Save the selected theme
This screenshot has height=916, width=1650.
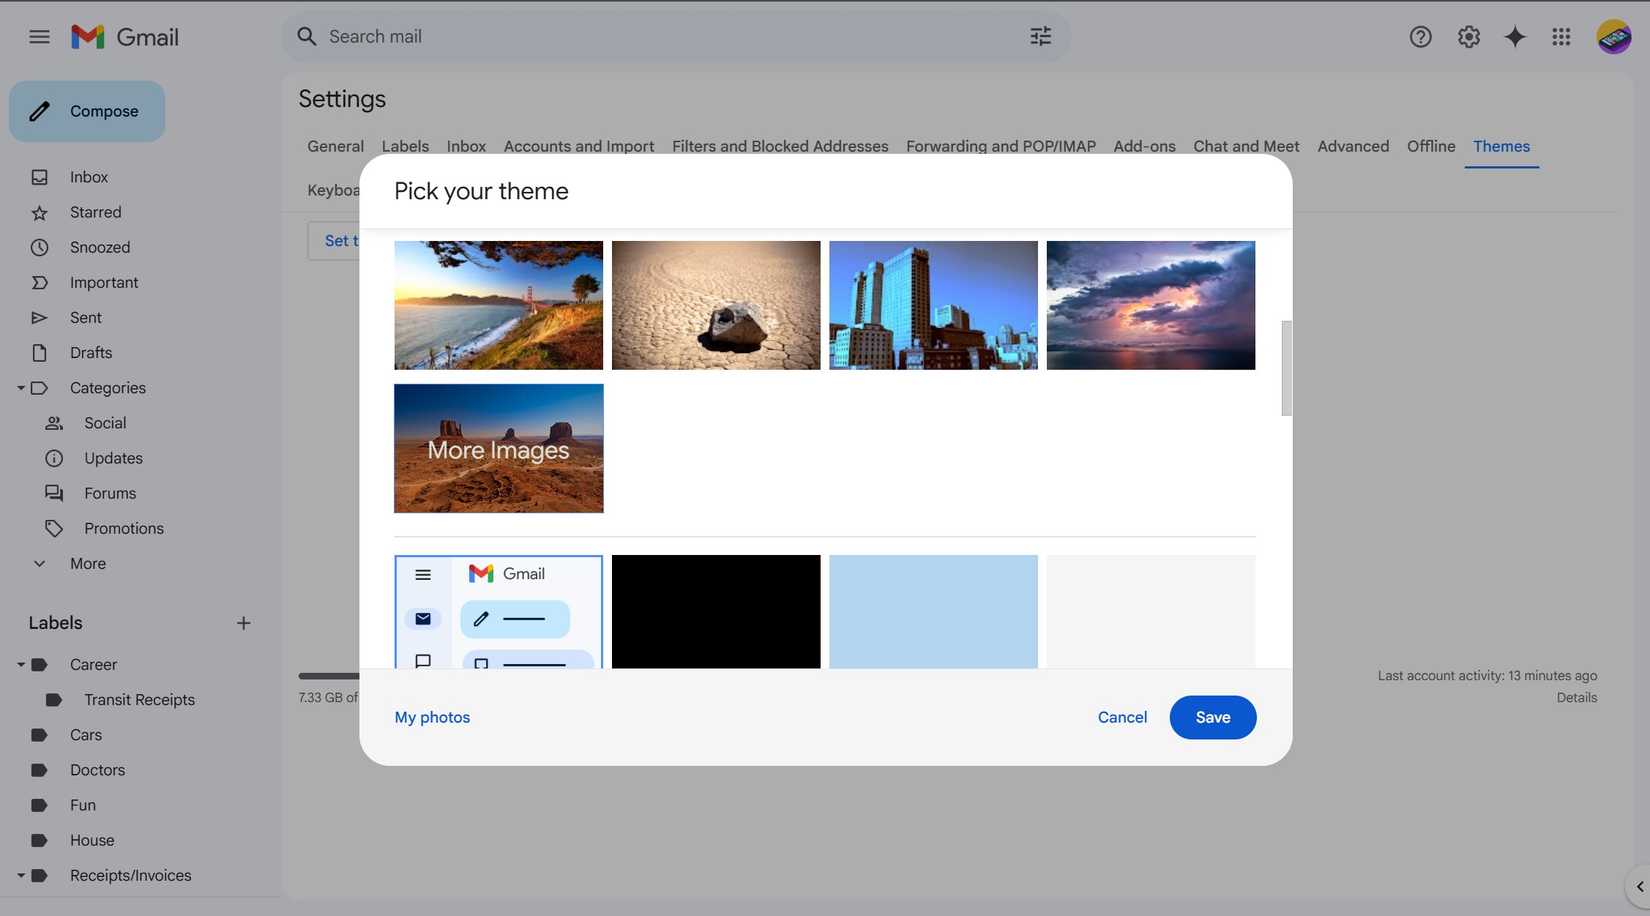[x=1212, y=717]
